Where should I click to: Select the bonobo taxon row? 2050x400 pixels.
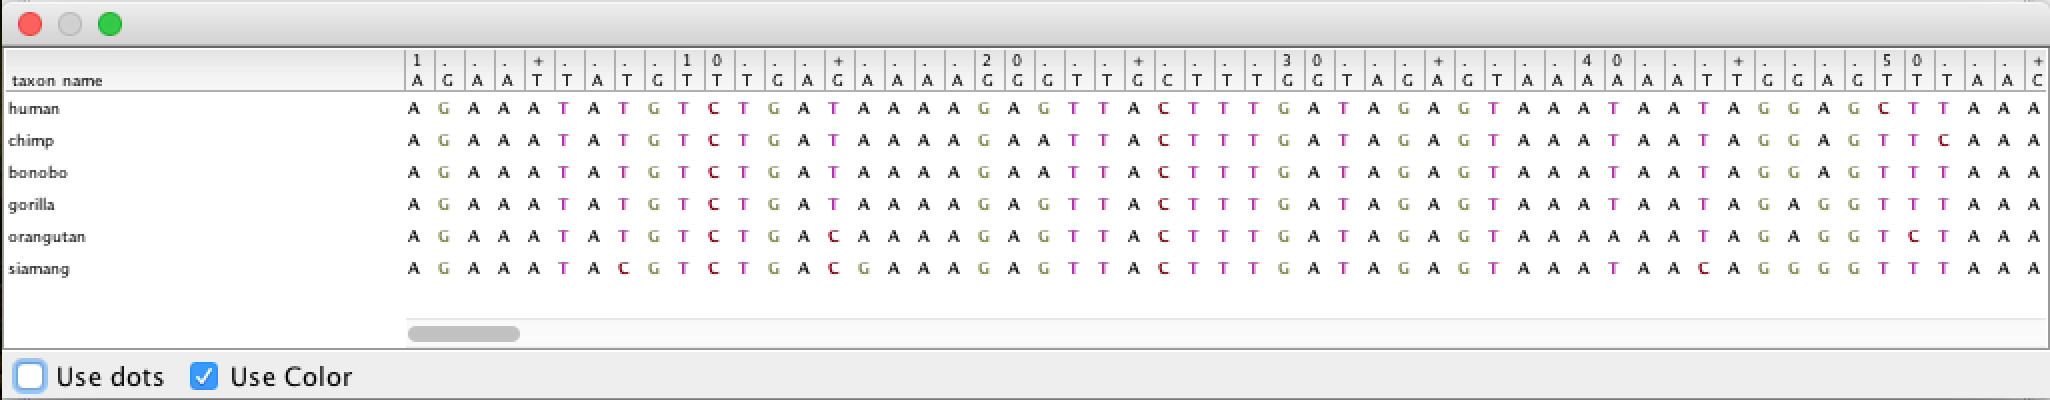1025,172
